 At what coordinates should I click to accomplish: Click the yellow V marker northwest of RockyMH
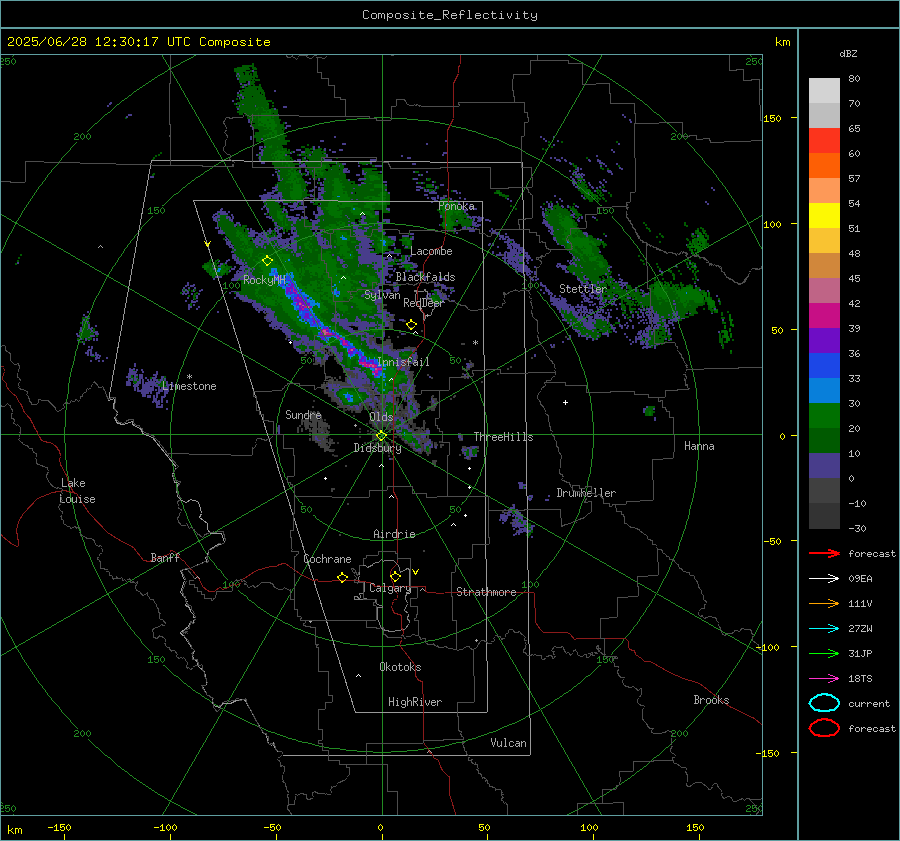pos(208,244)
